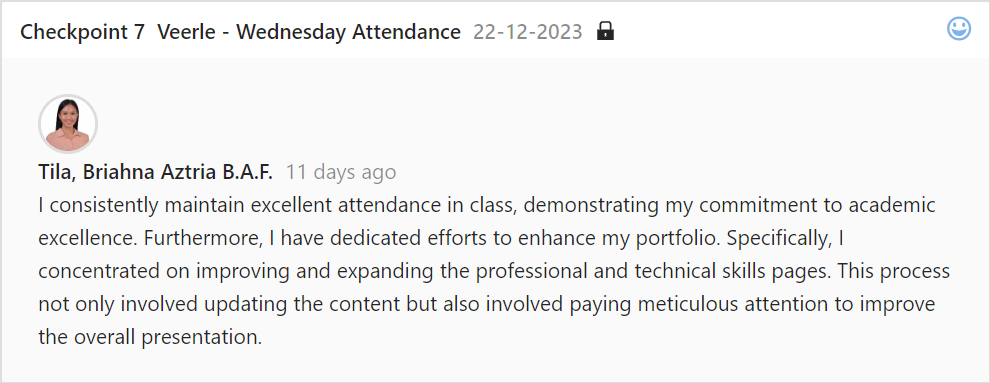The height and width of the screenshot is (383, 990).
Task: Select the 'Checkpoint 7' heading text
Action: (x=83, y=32)
